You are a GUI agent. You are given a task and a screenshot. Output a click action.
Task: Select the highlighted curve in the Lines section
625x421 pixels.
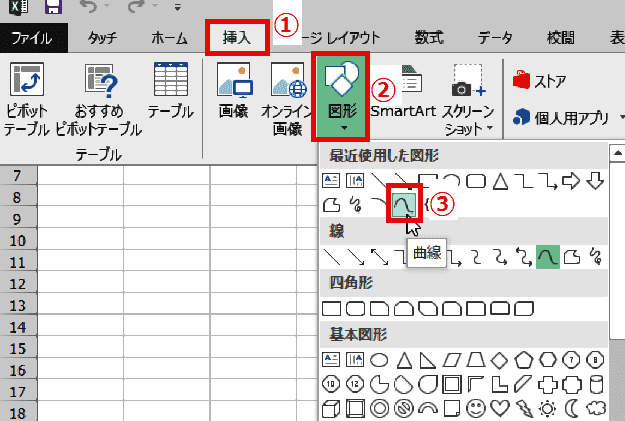[x=547, y=258]
